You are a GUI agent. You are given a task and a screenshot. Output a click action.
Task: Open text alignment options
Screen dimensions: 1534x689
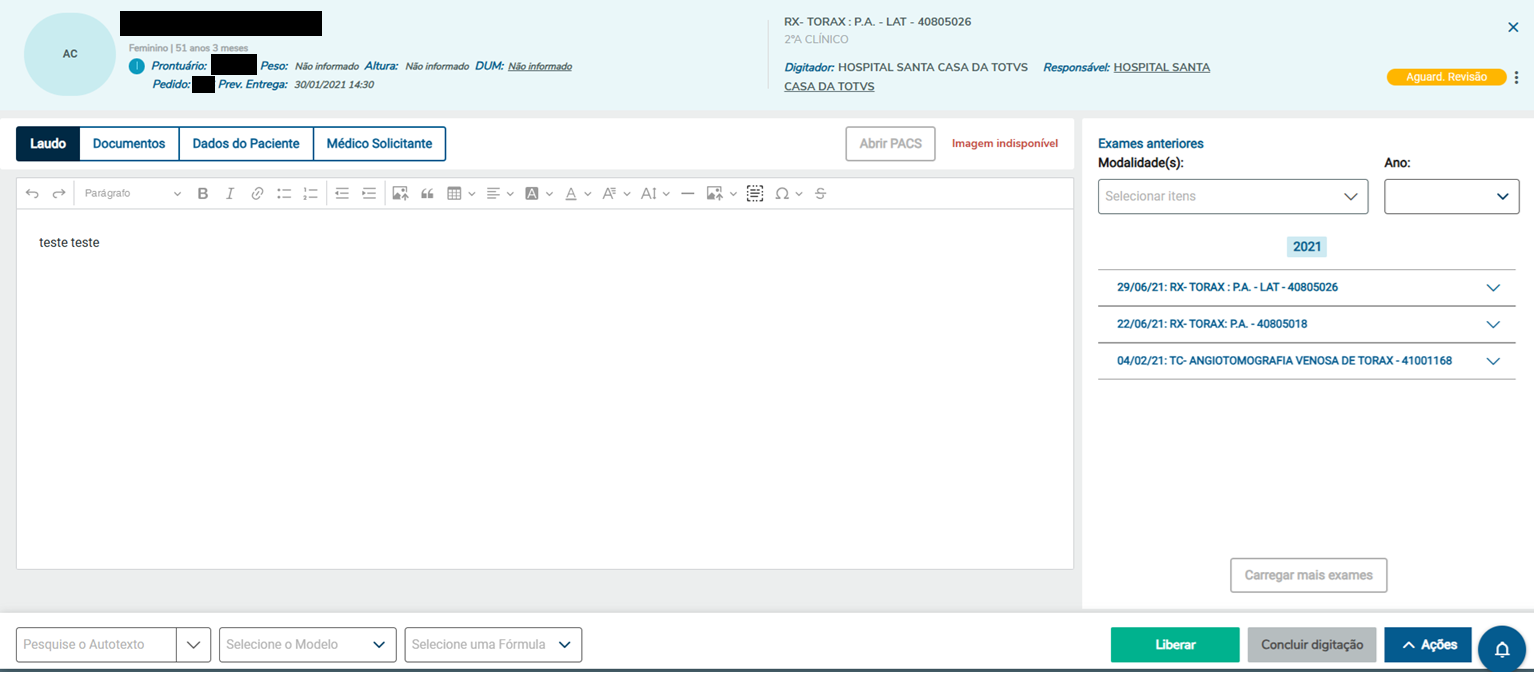[500, 194]
